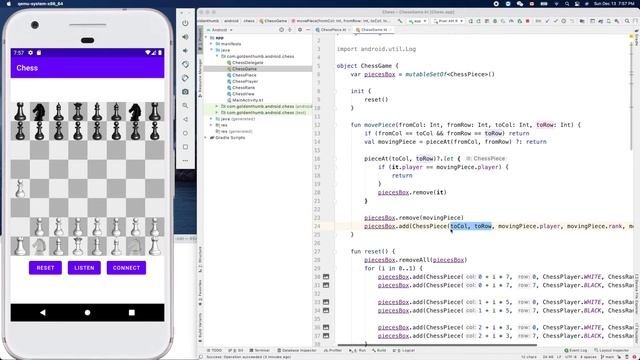Click the macOS clock in the menu bar
Image resolution: width=640 pixels, height=360 pixels.
(x=614, y=4)
